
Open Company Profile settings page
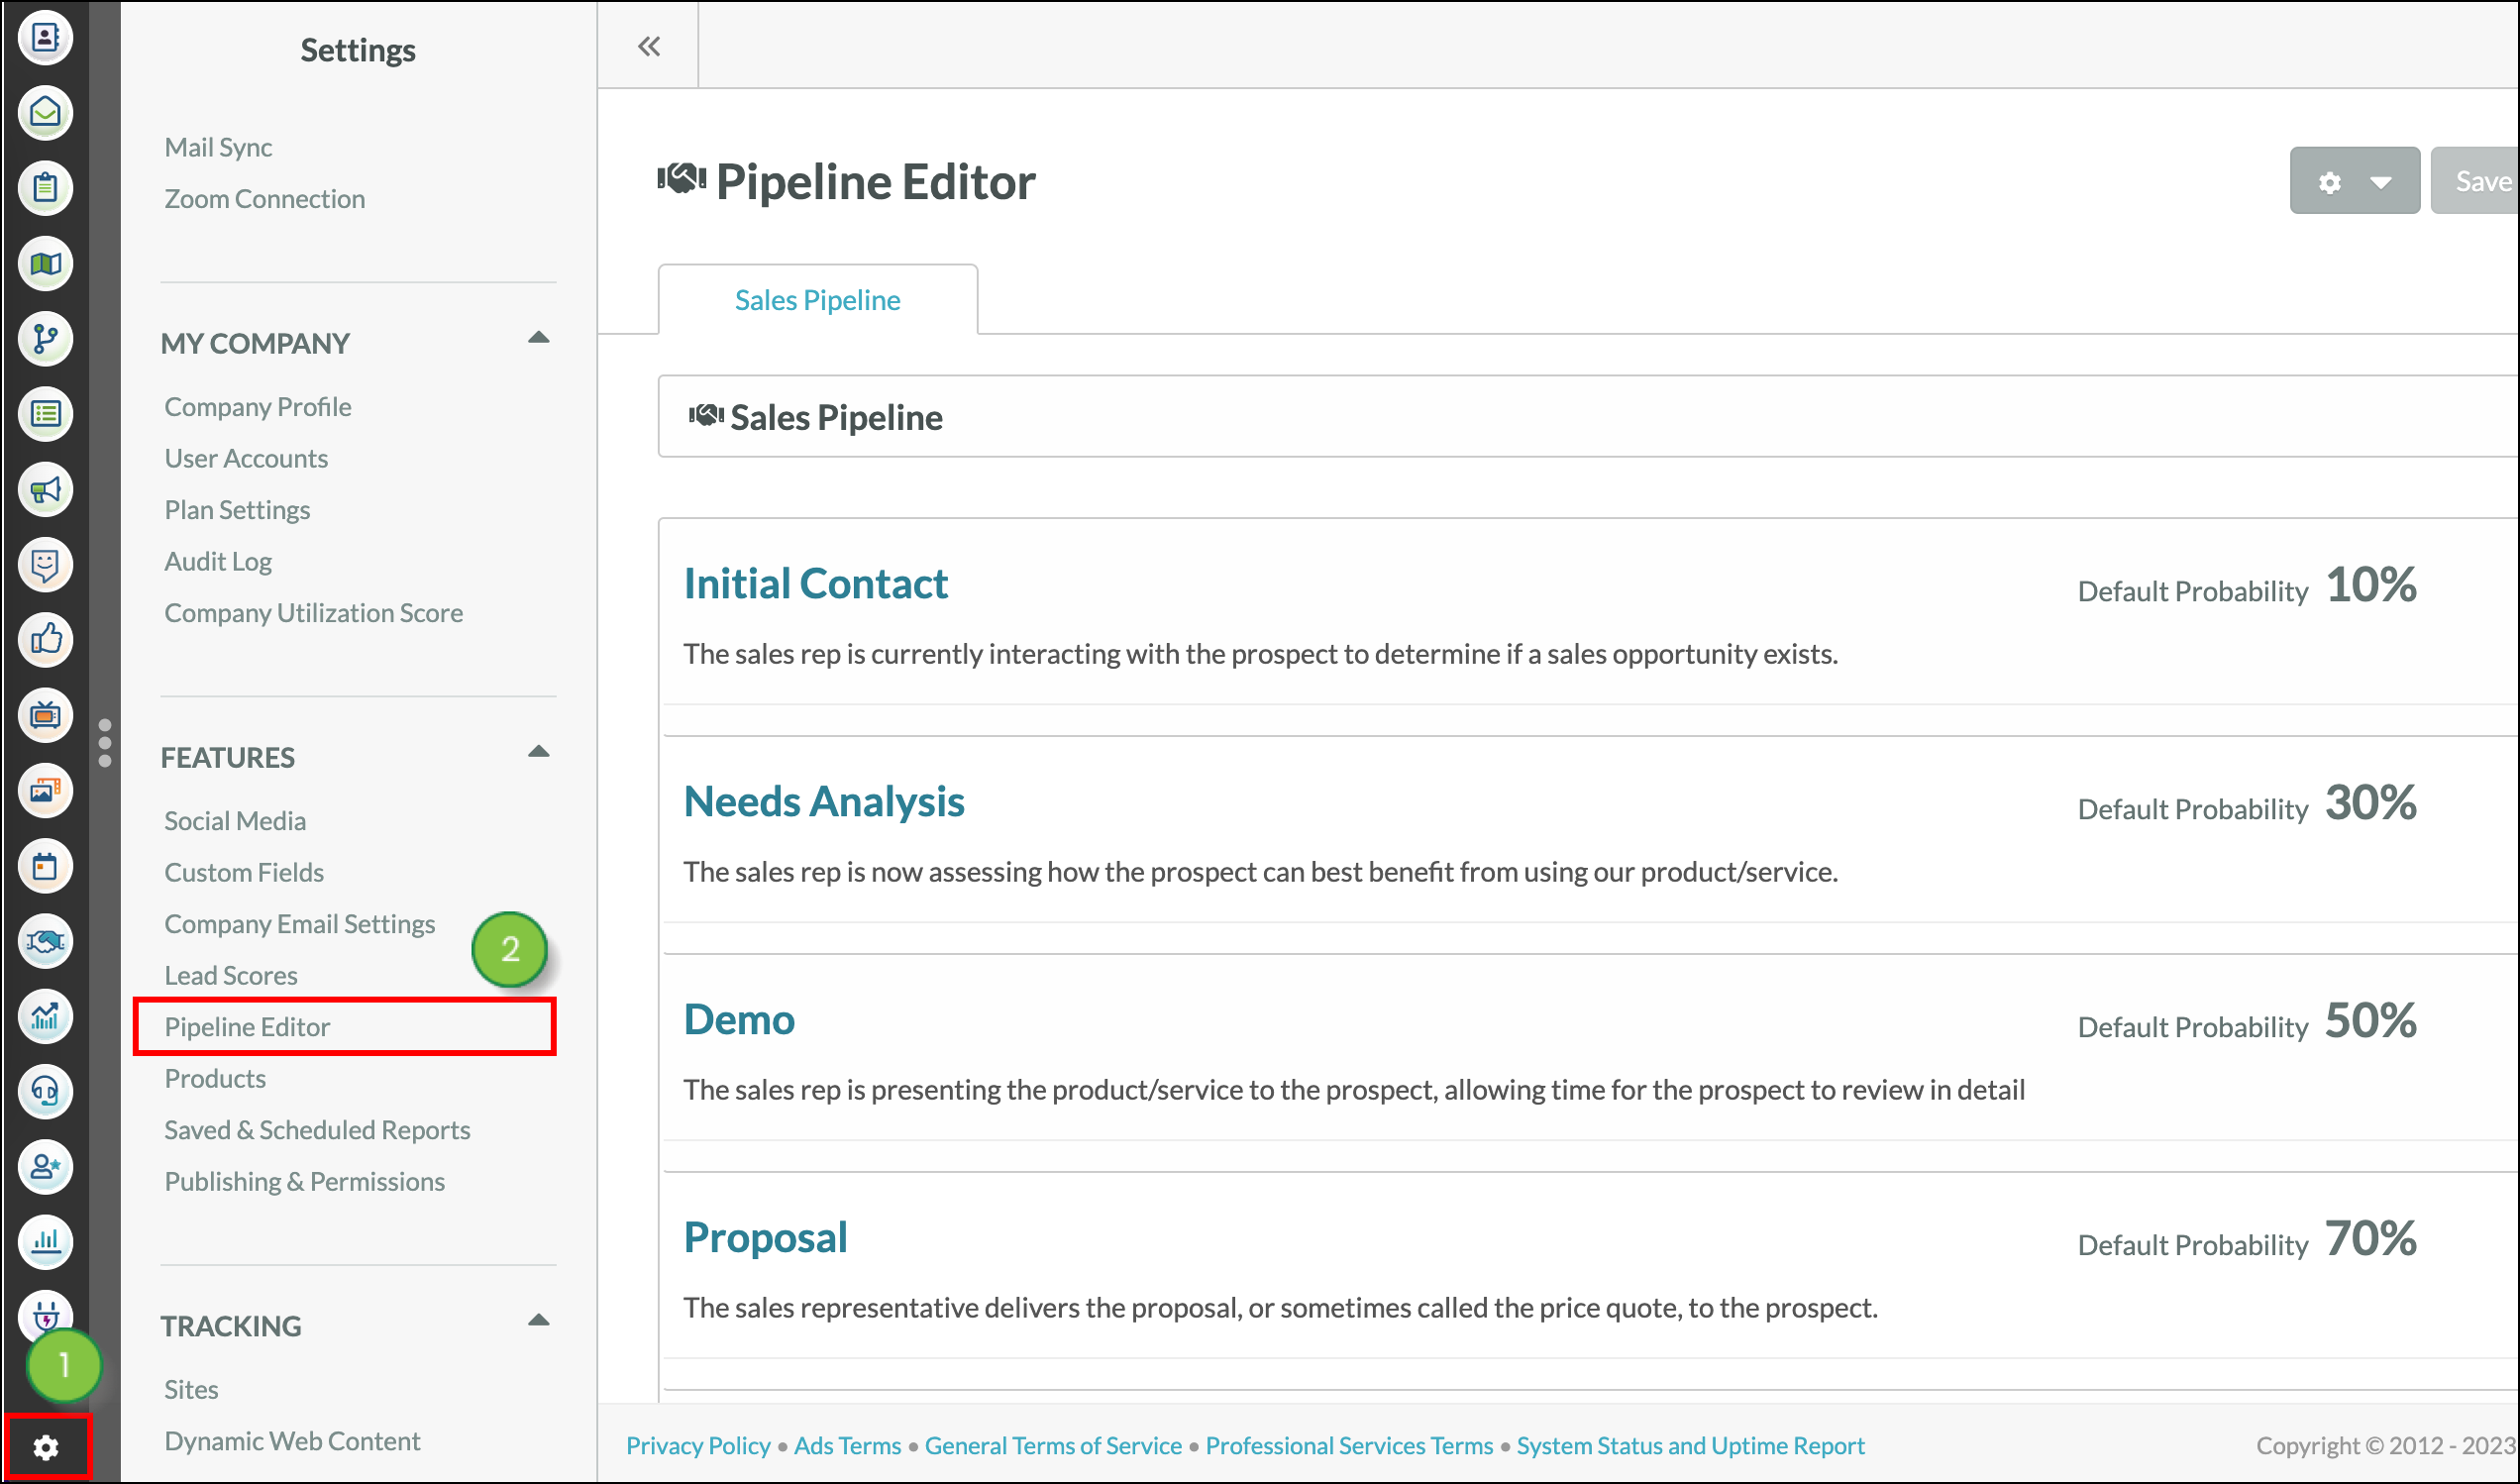click(x=257, y=406)
